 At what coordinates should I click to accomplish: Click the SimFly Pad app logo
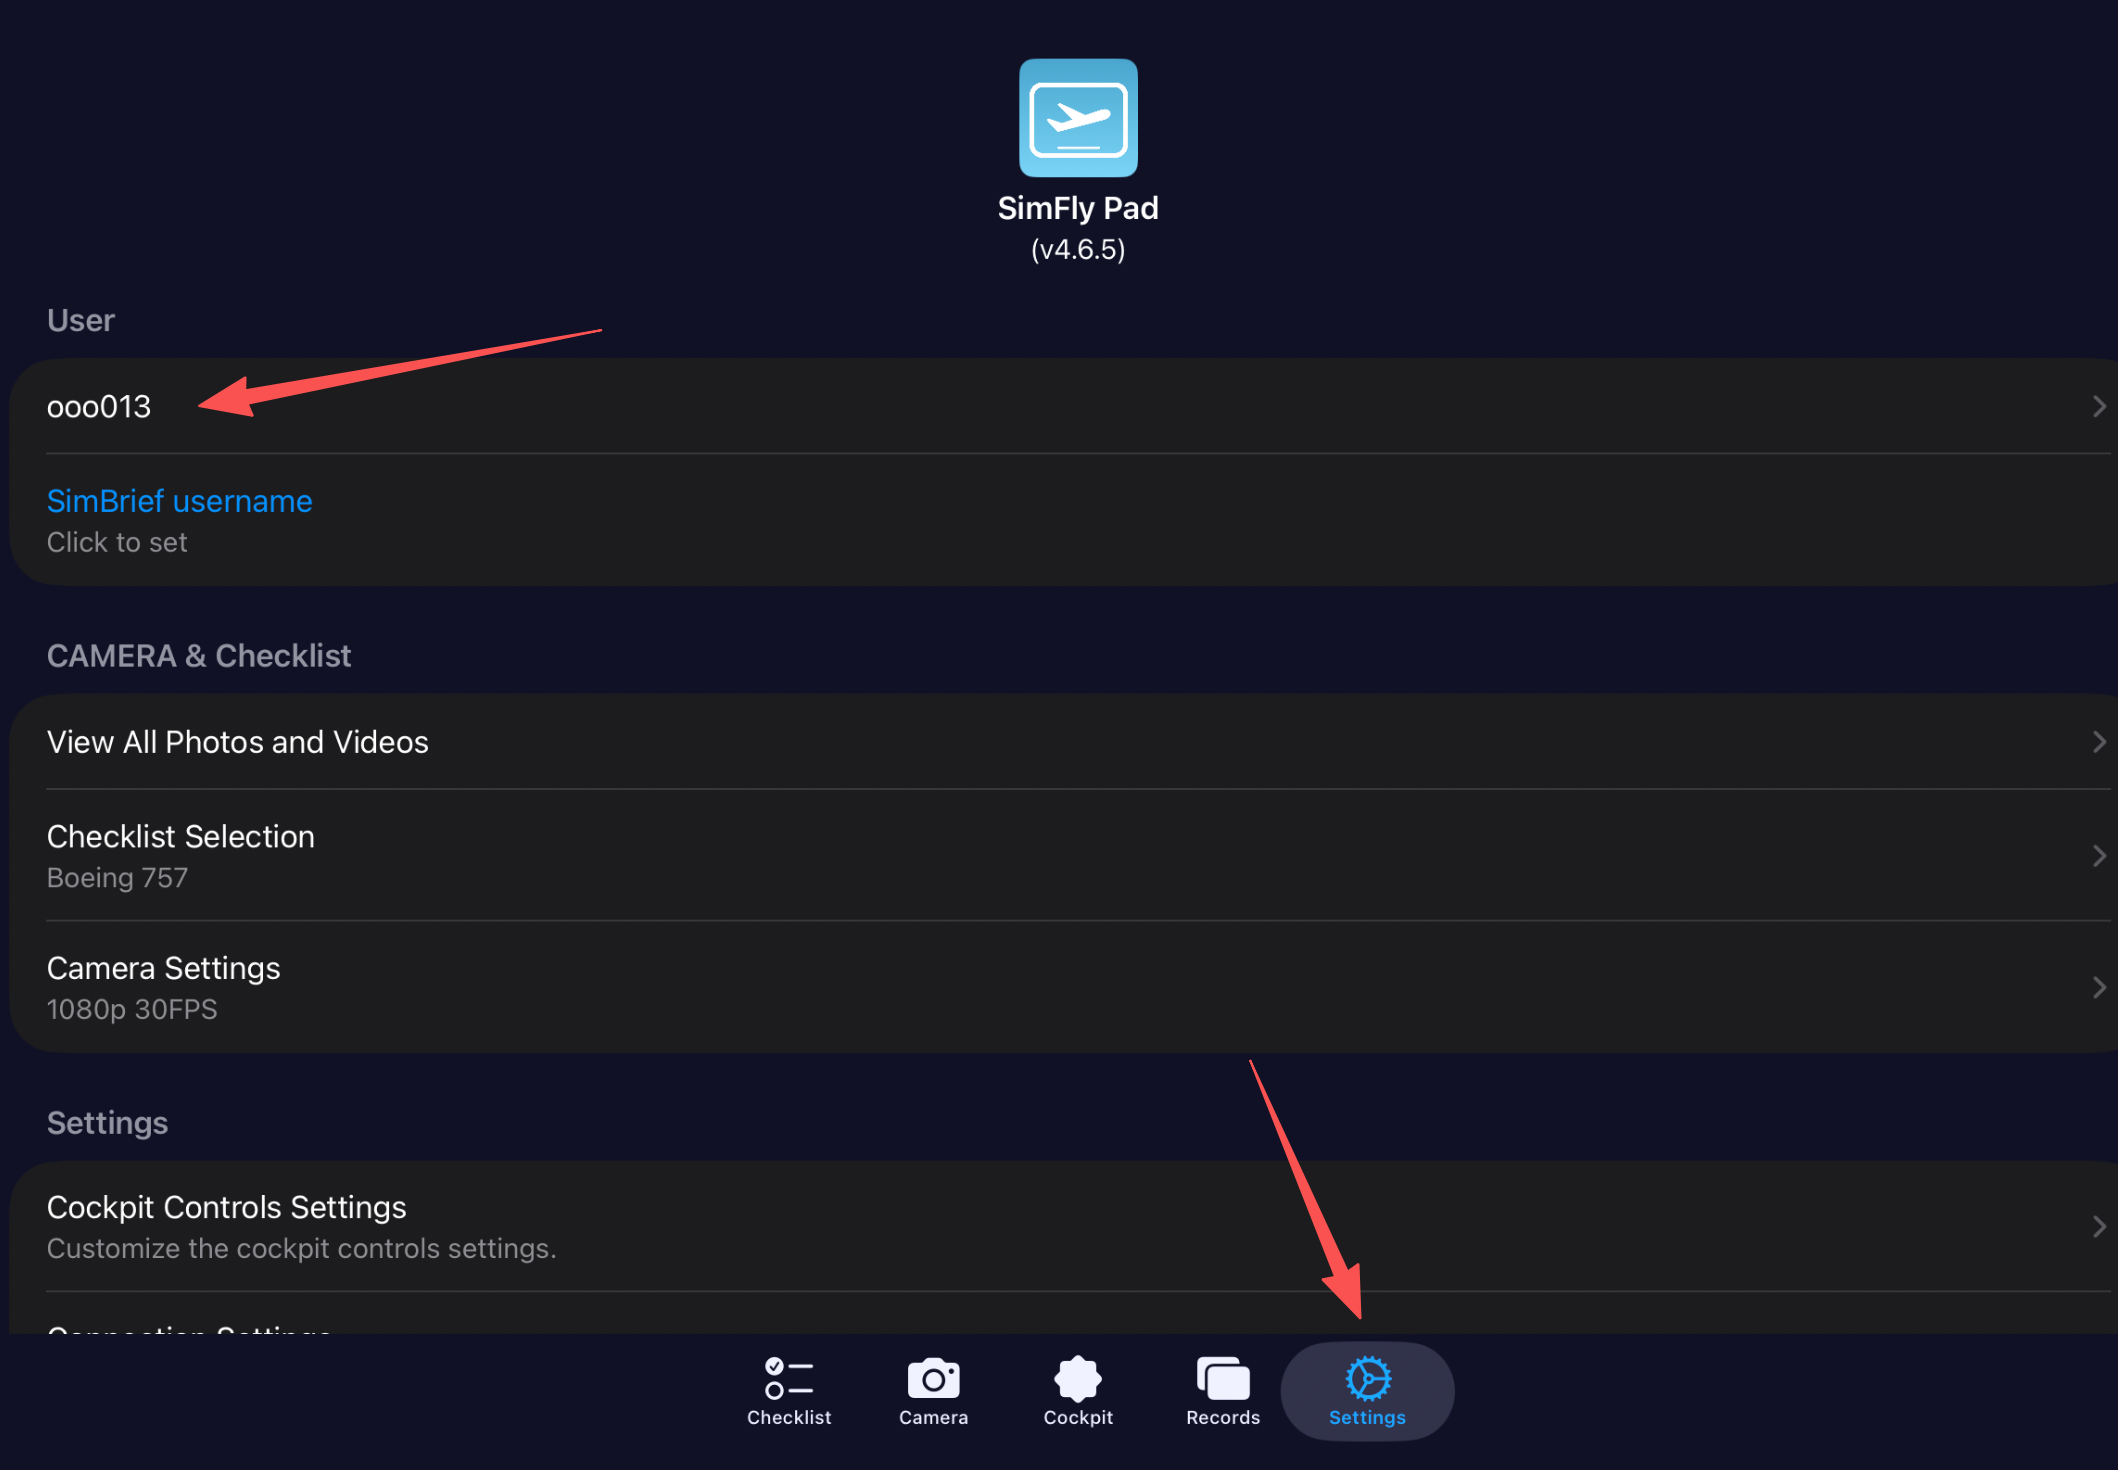click(1078, 118)
